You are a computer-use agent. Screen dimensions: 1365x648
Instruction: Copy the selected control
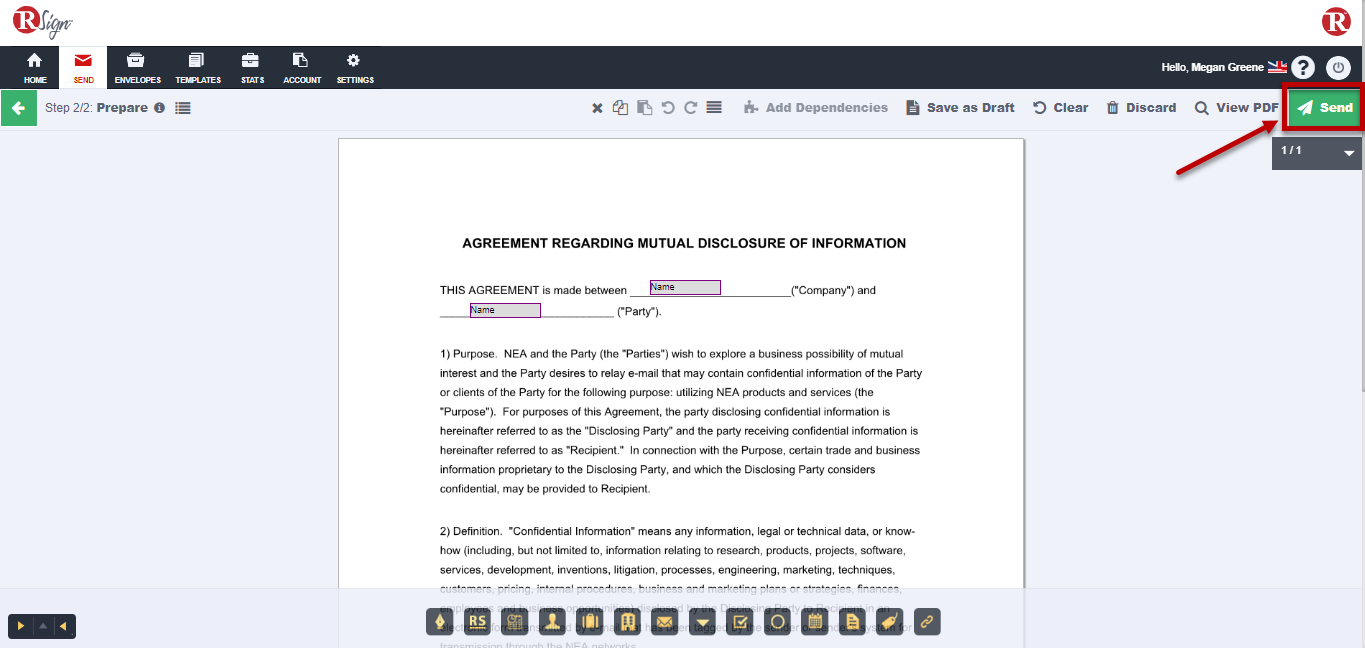pyautogui.click(x=620, y=108)
